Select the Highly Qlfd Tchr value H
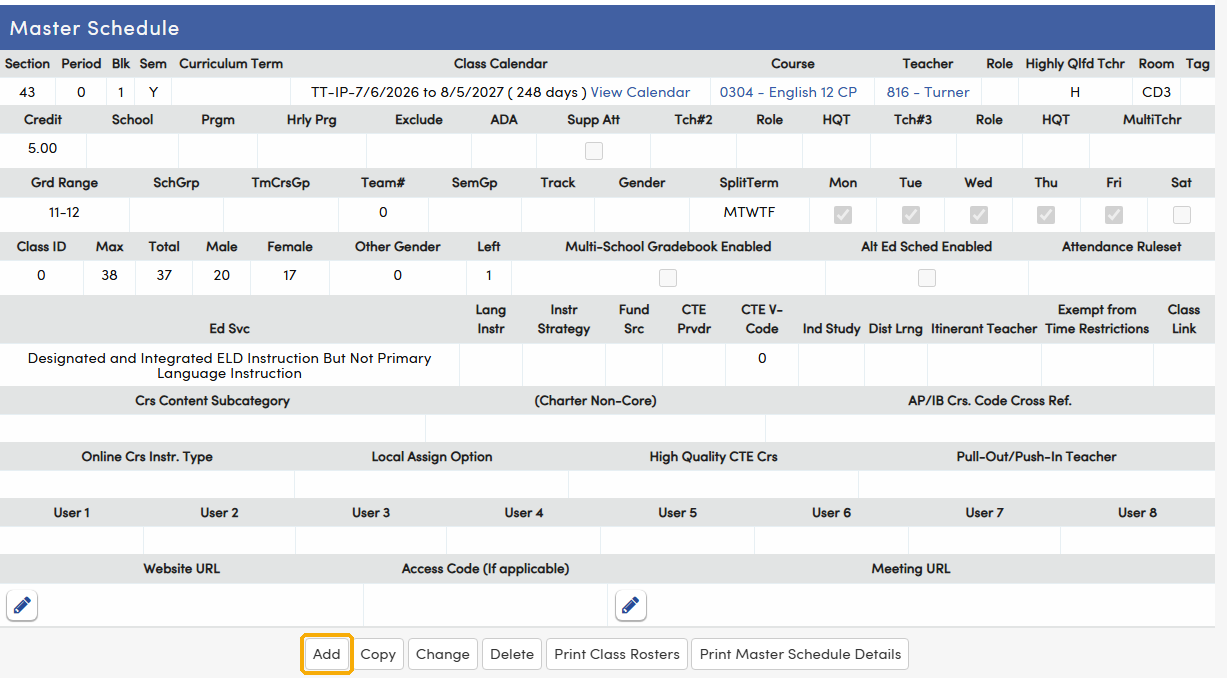Screen dimensions: 1231x678 pyautogui.click(x=1075, y=92)
